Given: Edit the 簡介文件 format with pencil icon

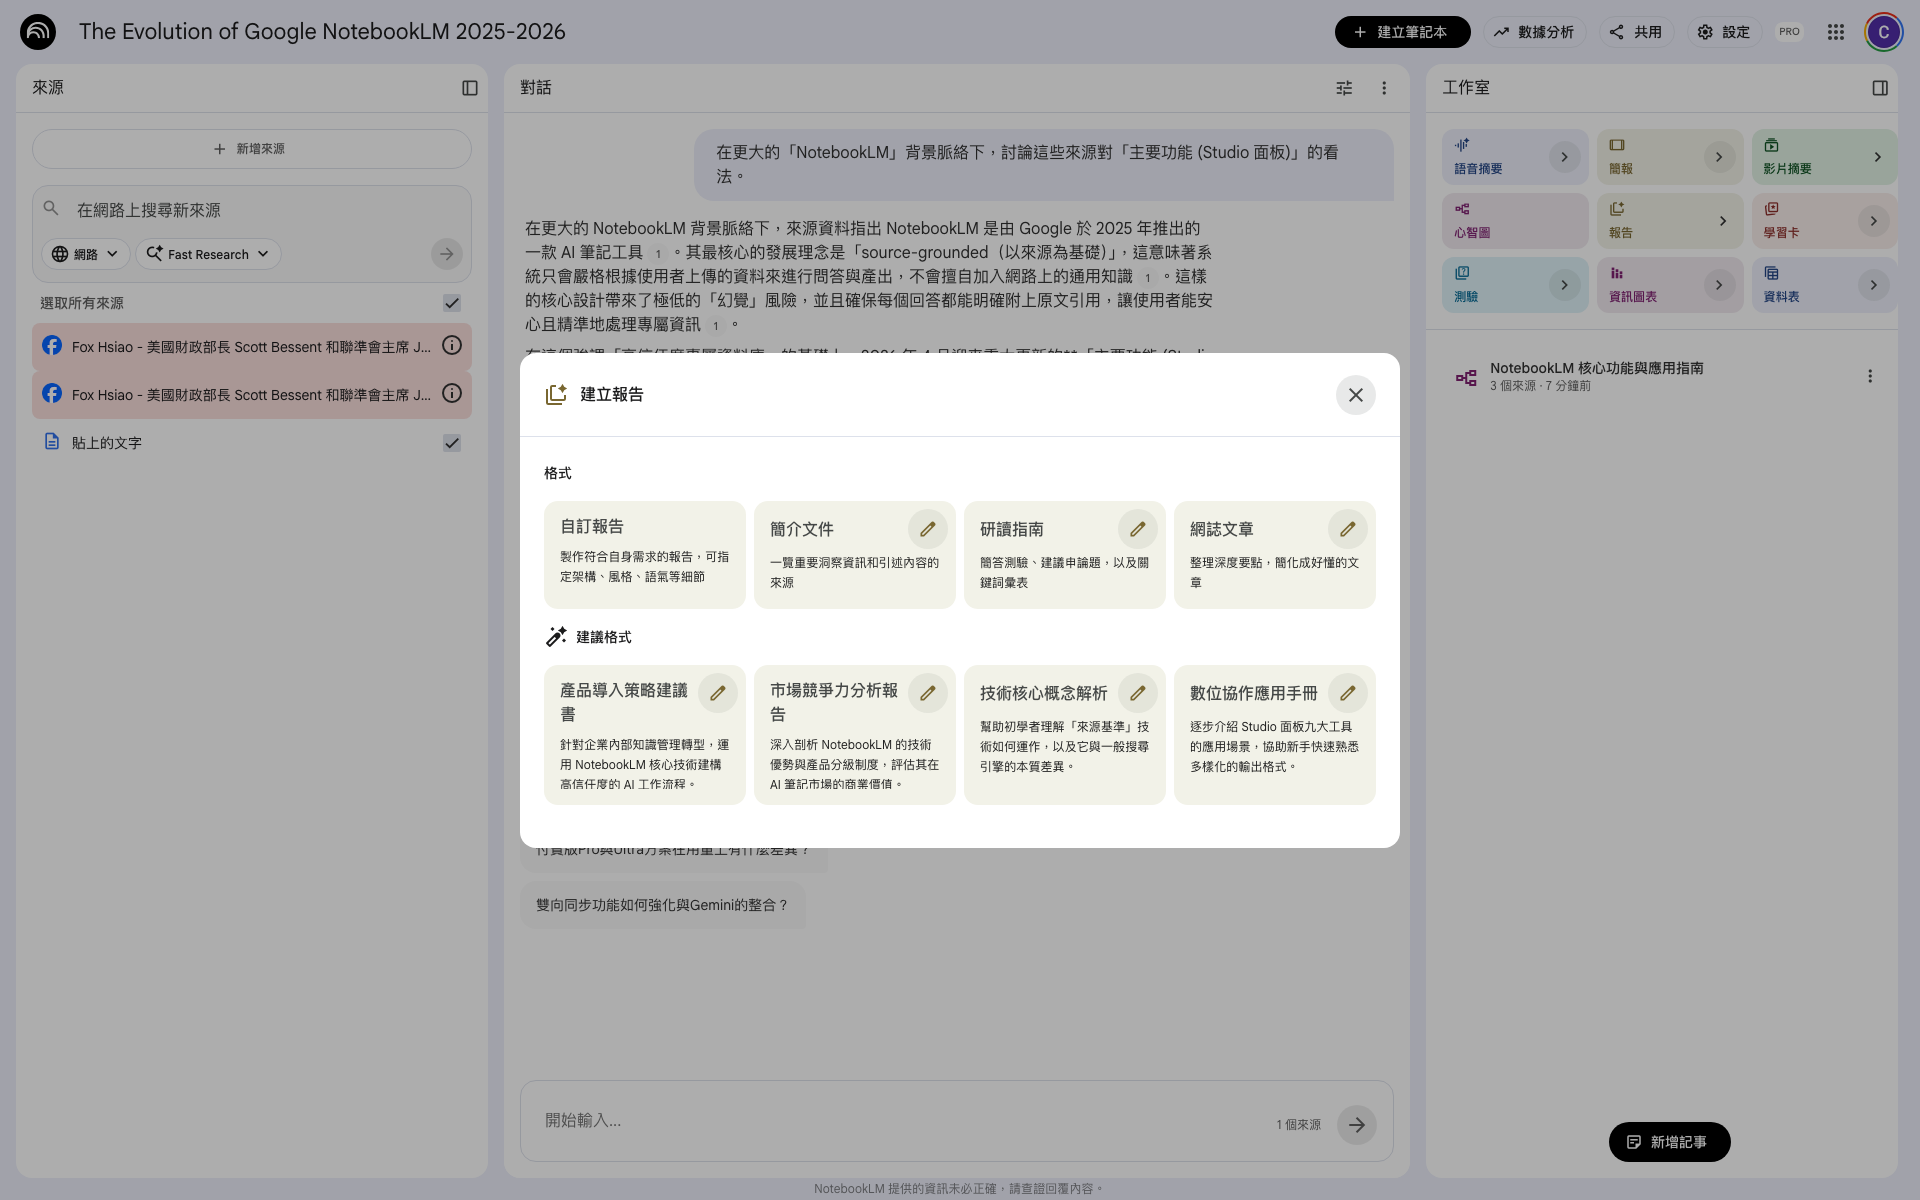Looking at the screenshot, I should pyautogui.click(x=927, y=529).
